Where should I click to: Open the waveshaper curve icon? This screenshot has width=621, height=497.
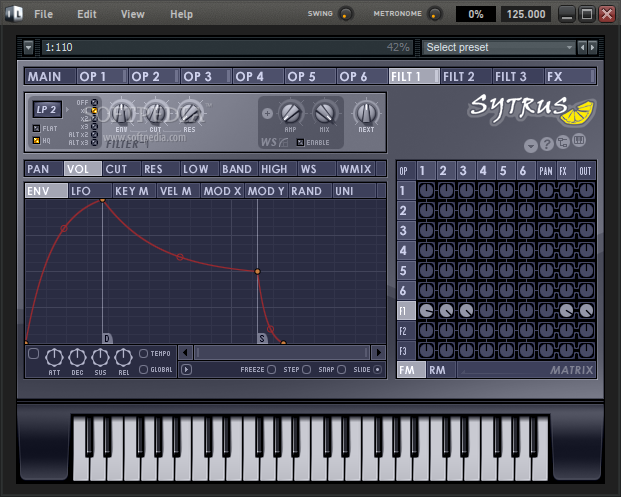click(283, 142)
